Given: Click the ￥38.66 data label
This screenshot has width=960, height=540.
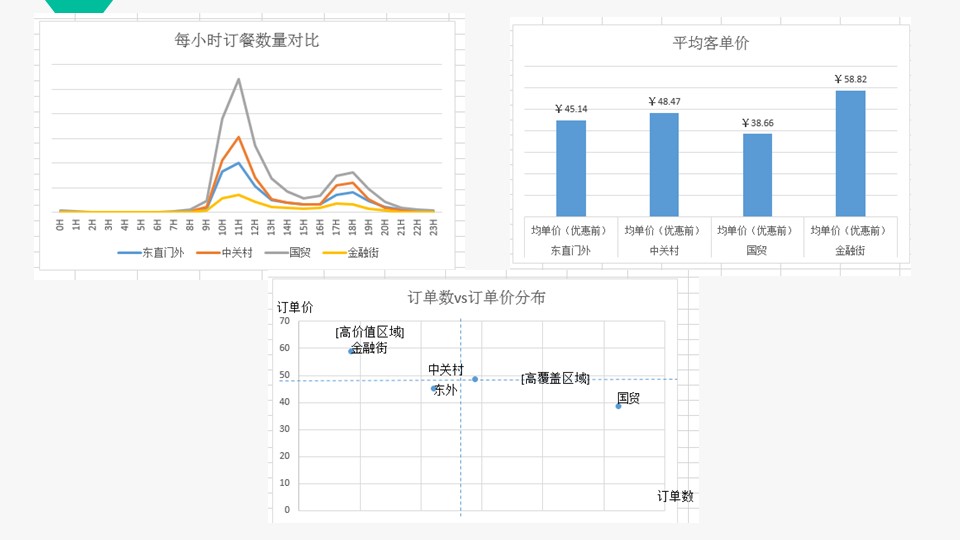Looking at the screenshot, I should (757, 123).
